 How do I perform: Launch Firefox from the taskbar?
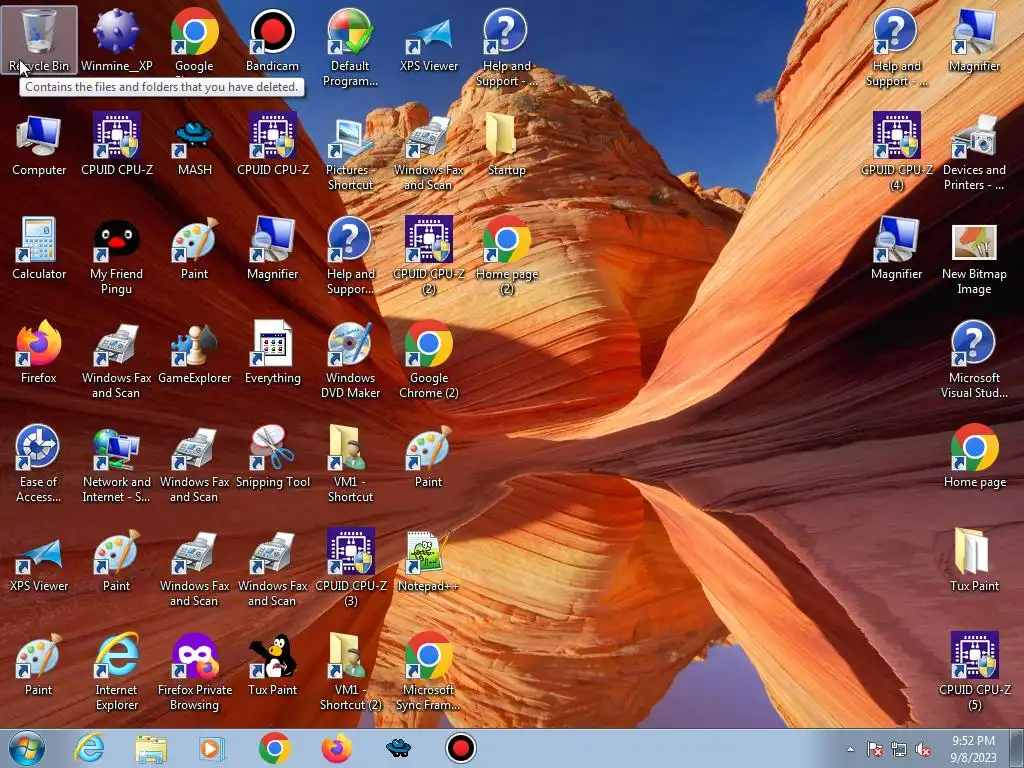click(x=336, y=748)
